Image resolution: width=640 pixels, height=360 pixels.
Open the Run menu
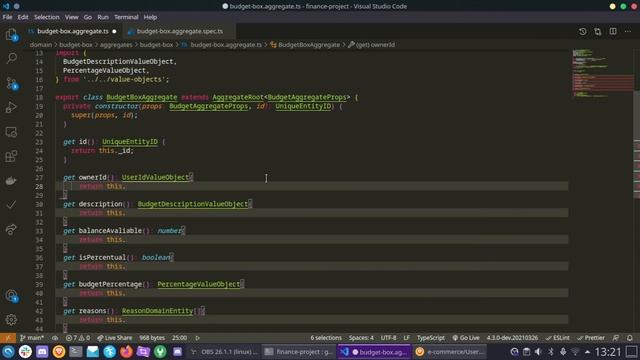(x=103, y=17)
